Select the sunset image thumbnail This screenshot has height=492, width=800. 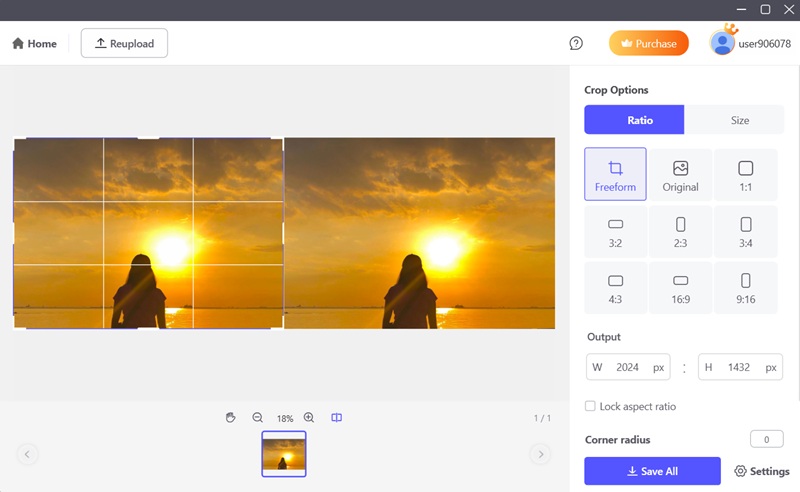[284, 454]
